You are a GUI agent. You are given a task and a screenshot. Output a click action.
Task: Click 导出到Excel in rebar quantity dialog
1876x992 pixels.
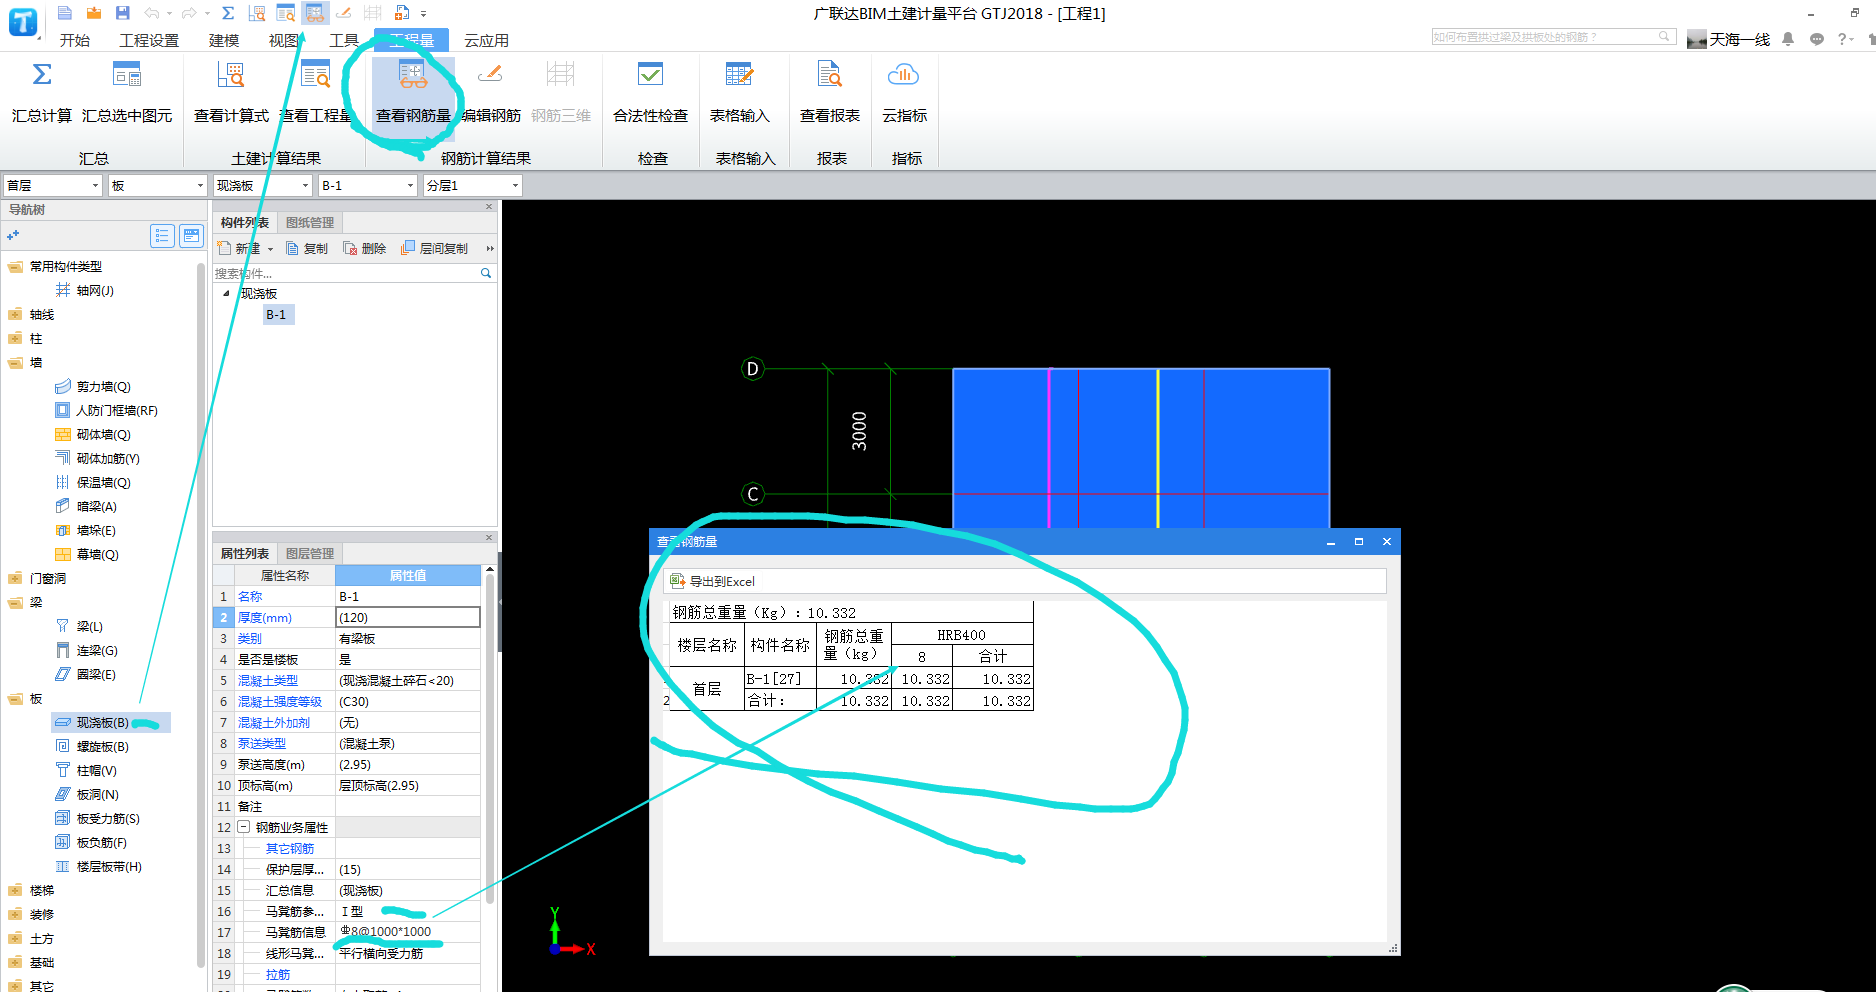[713, 581]
